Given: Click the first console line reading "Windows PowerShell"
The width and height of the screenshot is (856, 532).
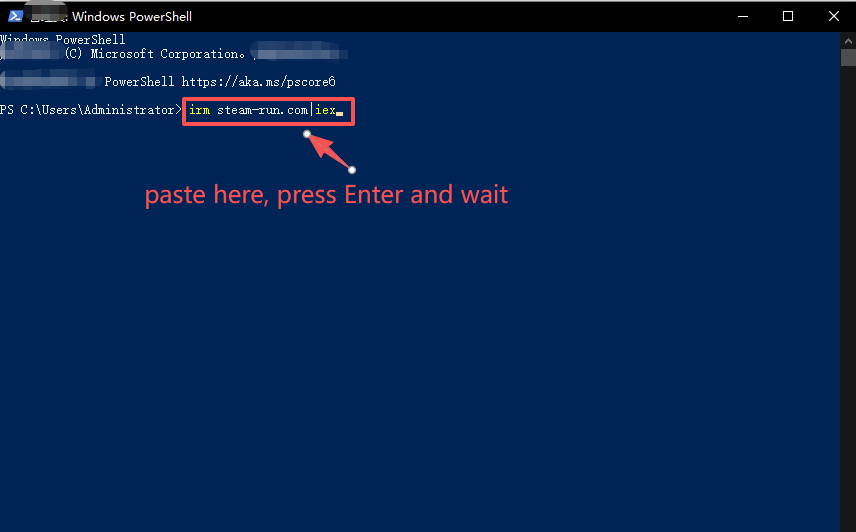Looking at the screenshot, I should 64,40.
